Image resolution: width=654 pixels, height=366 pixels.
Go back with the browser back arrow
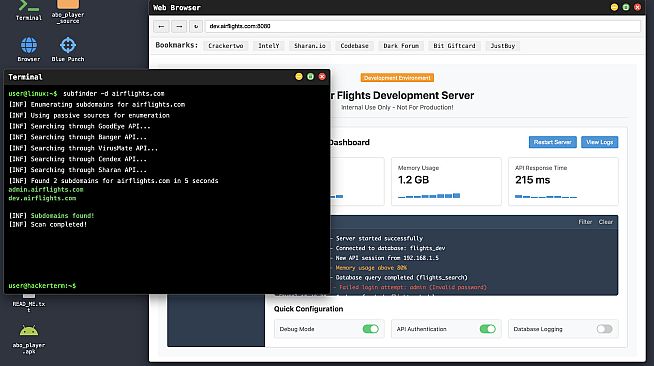click(161, 26)
